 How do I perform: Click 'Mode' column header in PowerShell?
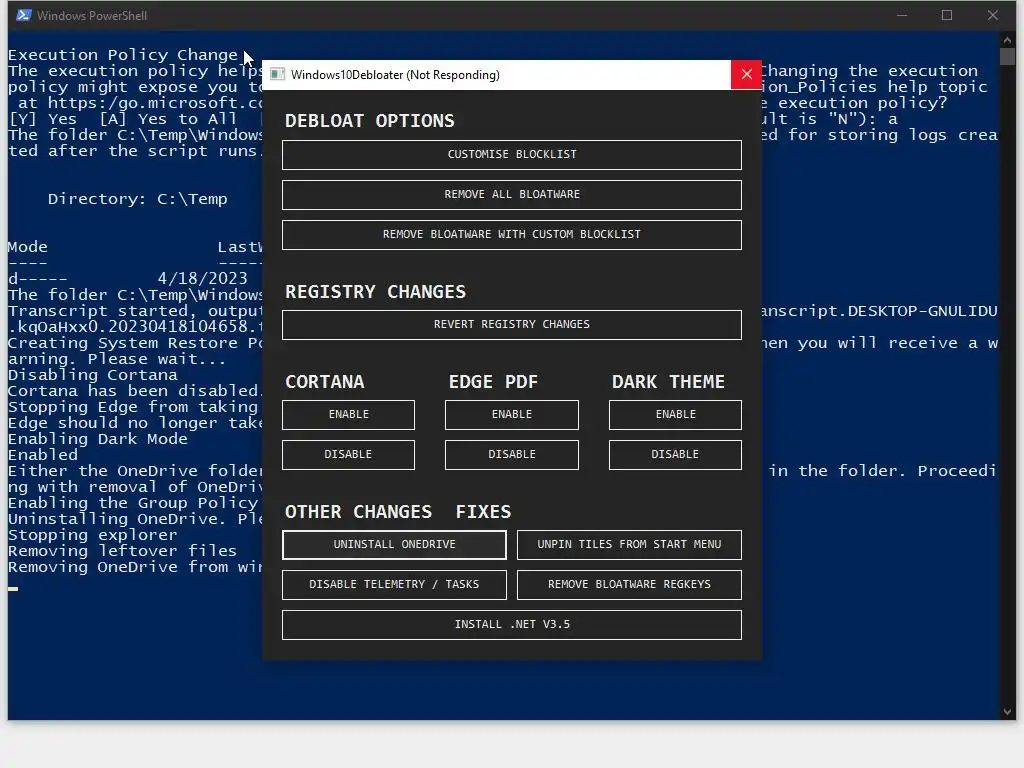27,247
